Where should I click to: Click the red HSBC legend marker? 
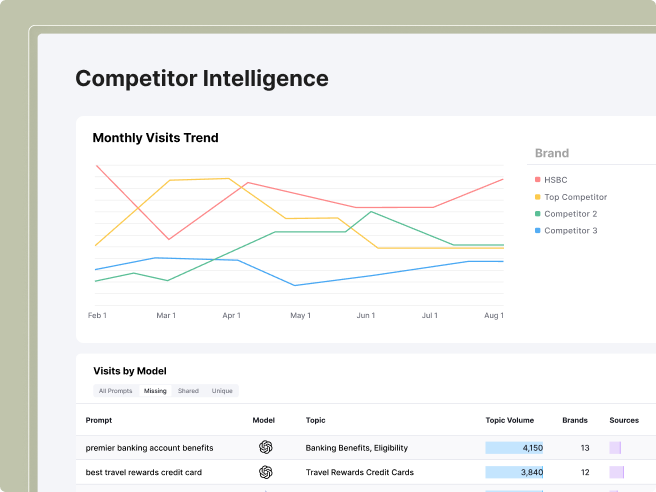[538, 180]
